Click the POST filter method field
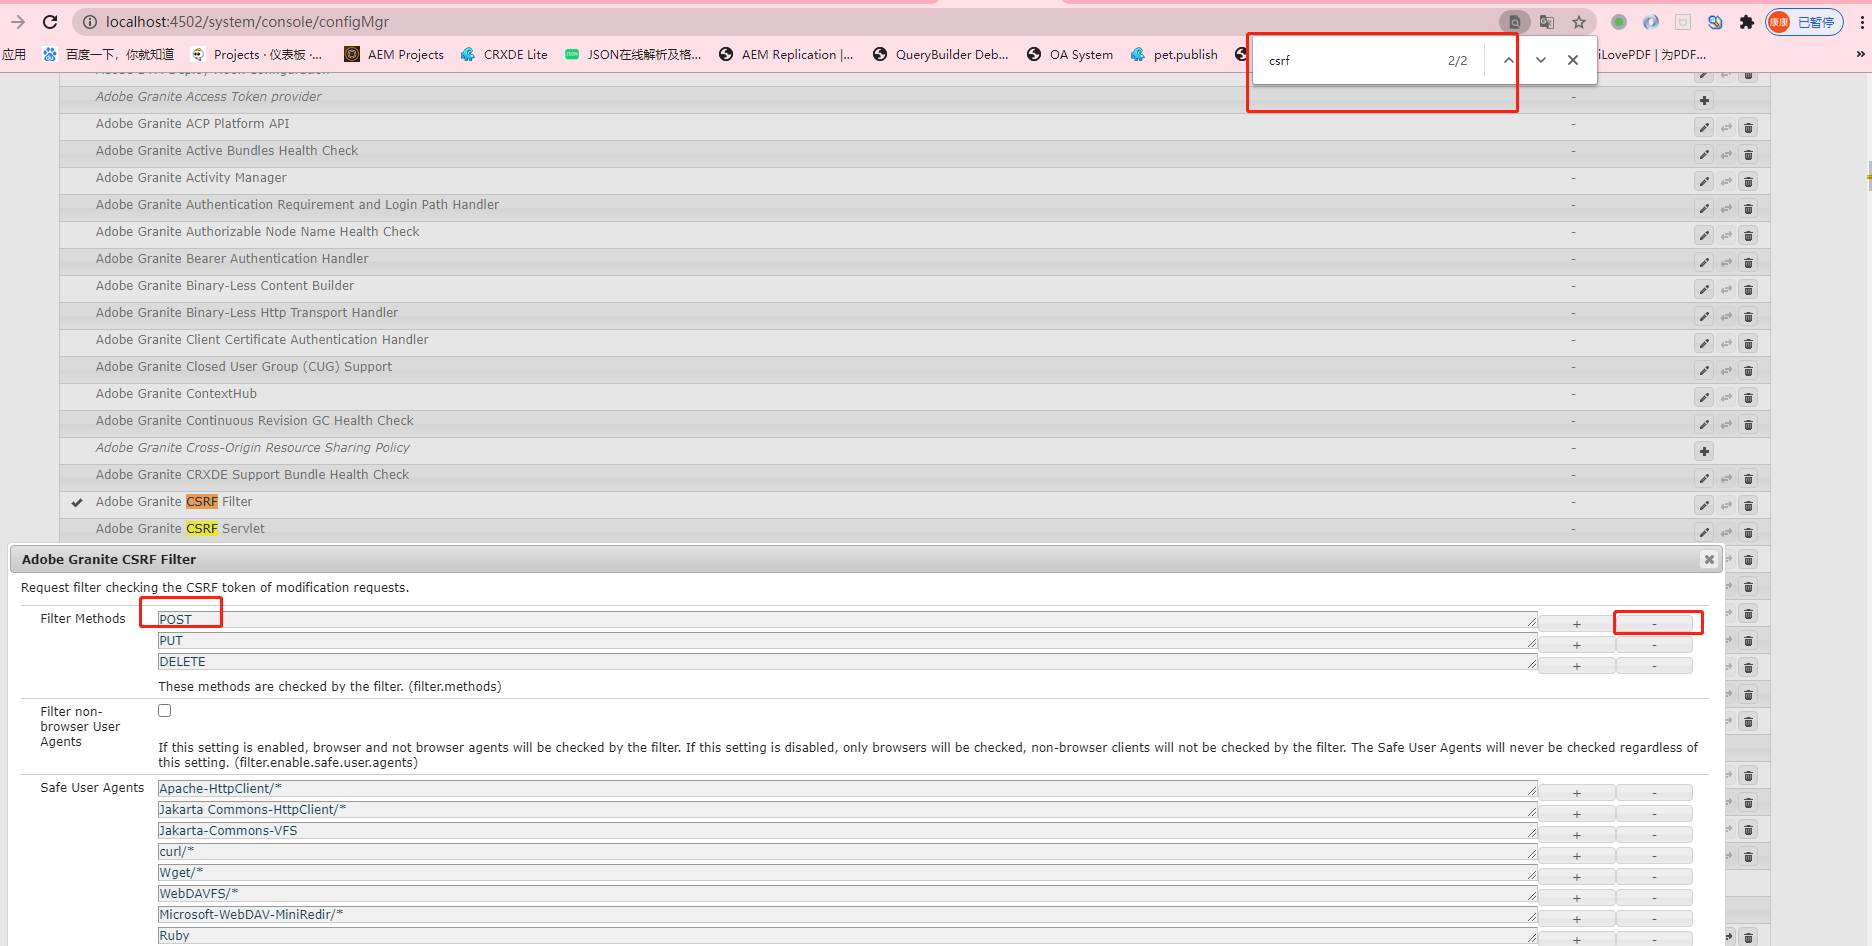 [x=847, y=619]
